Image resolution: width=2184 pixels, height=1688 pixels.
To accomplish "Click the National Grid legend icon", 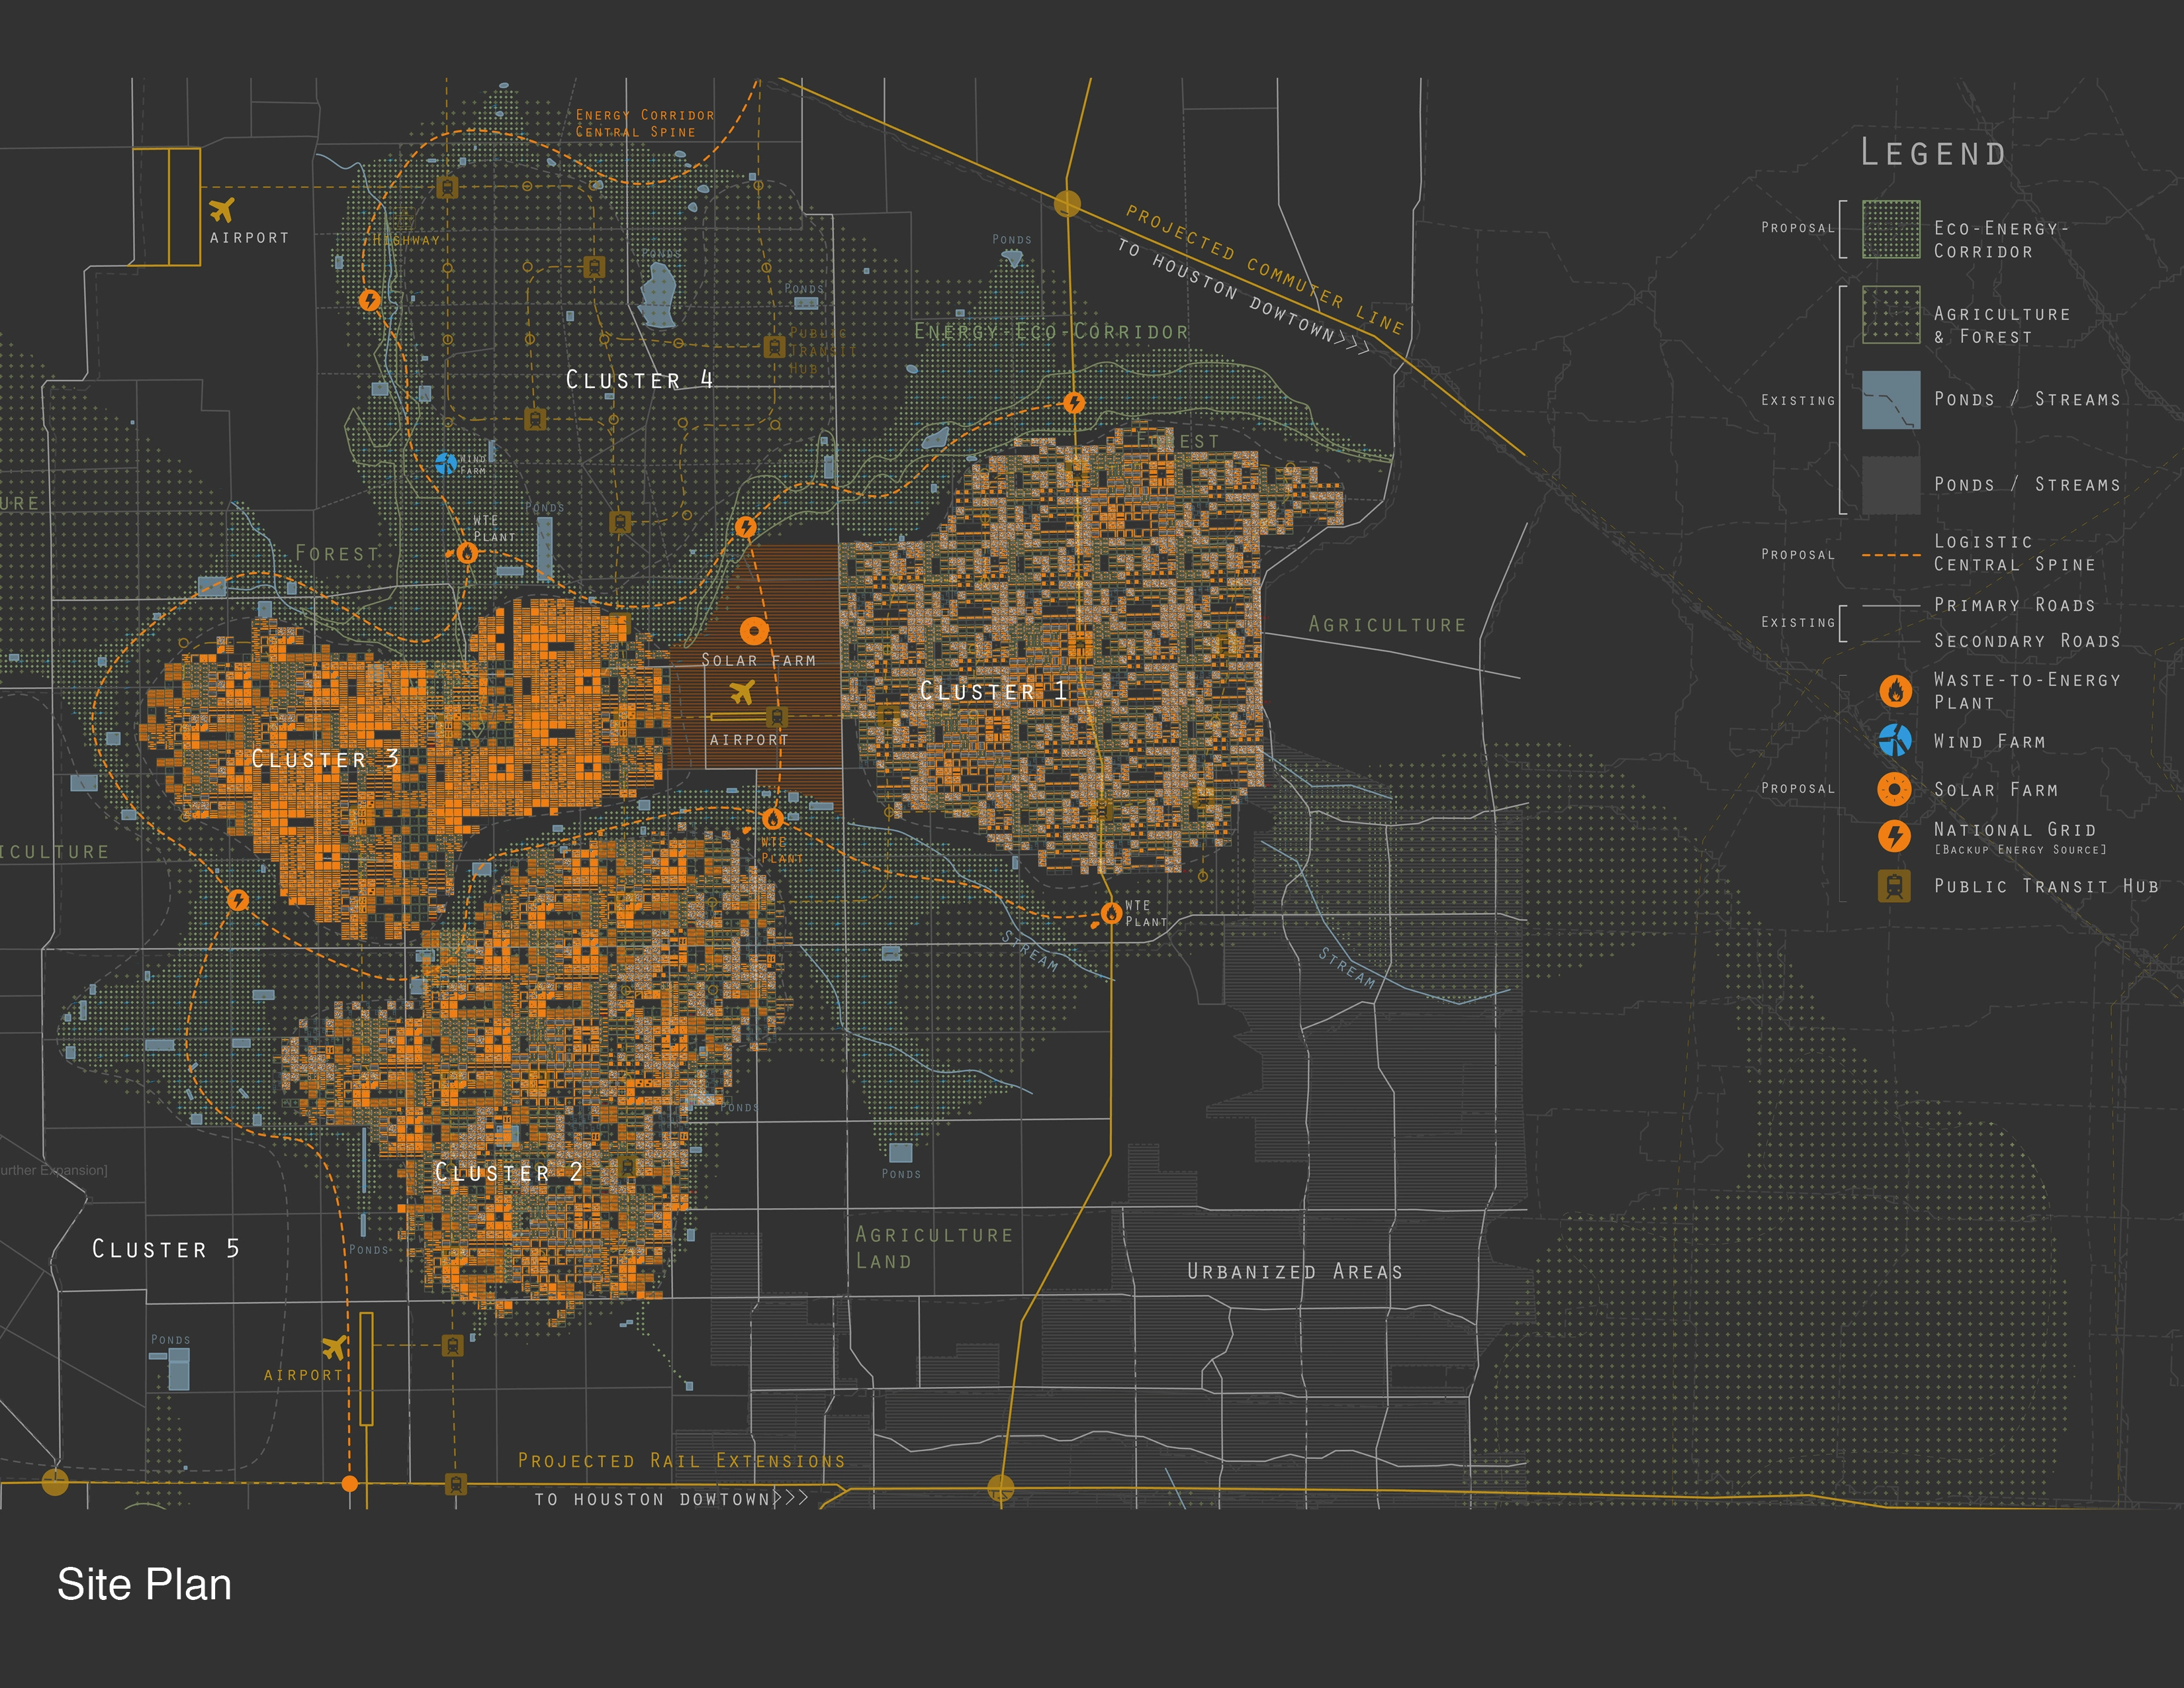I will tap(1894, 835).
